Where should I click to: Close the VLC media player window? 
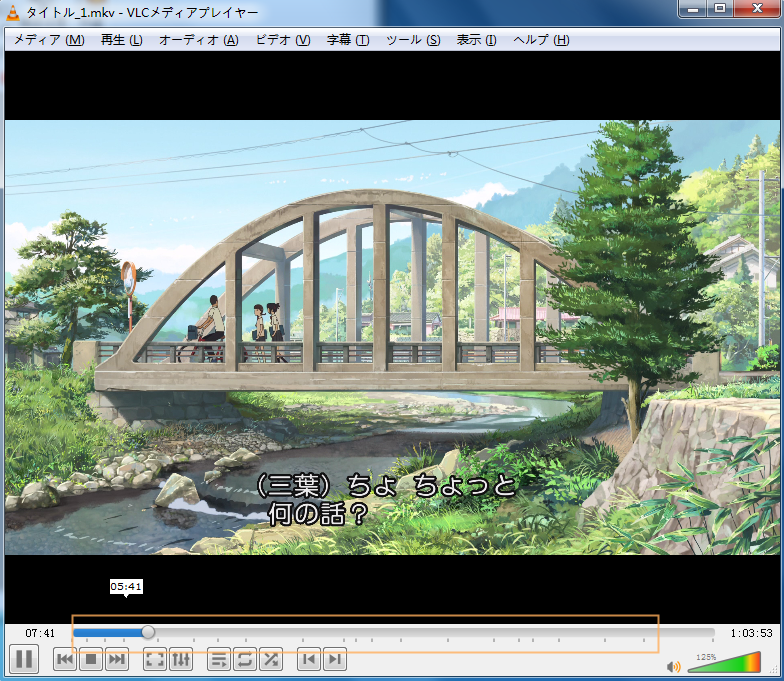tap(757, 8)
